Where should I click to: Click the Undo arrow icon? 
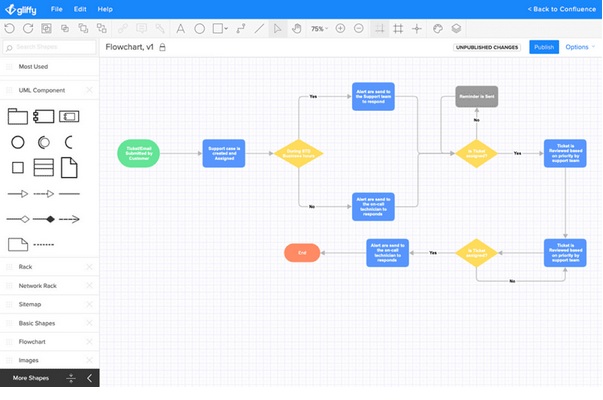click(x=10, y=28)
